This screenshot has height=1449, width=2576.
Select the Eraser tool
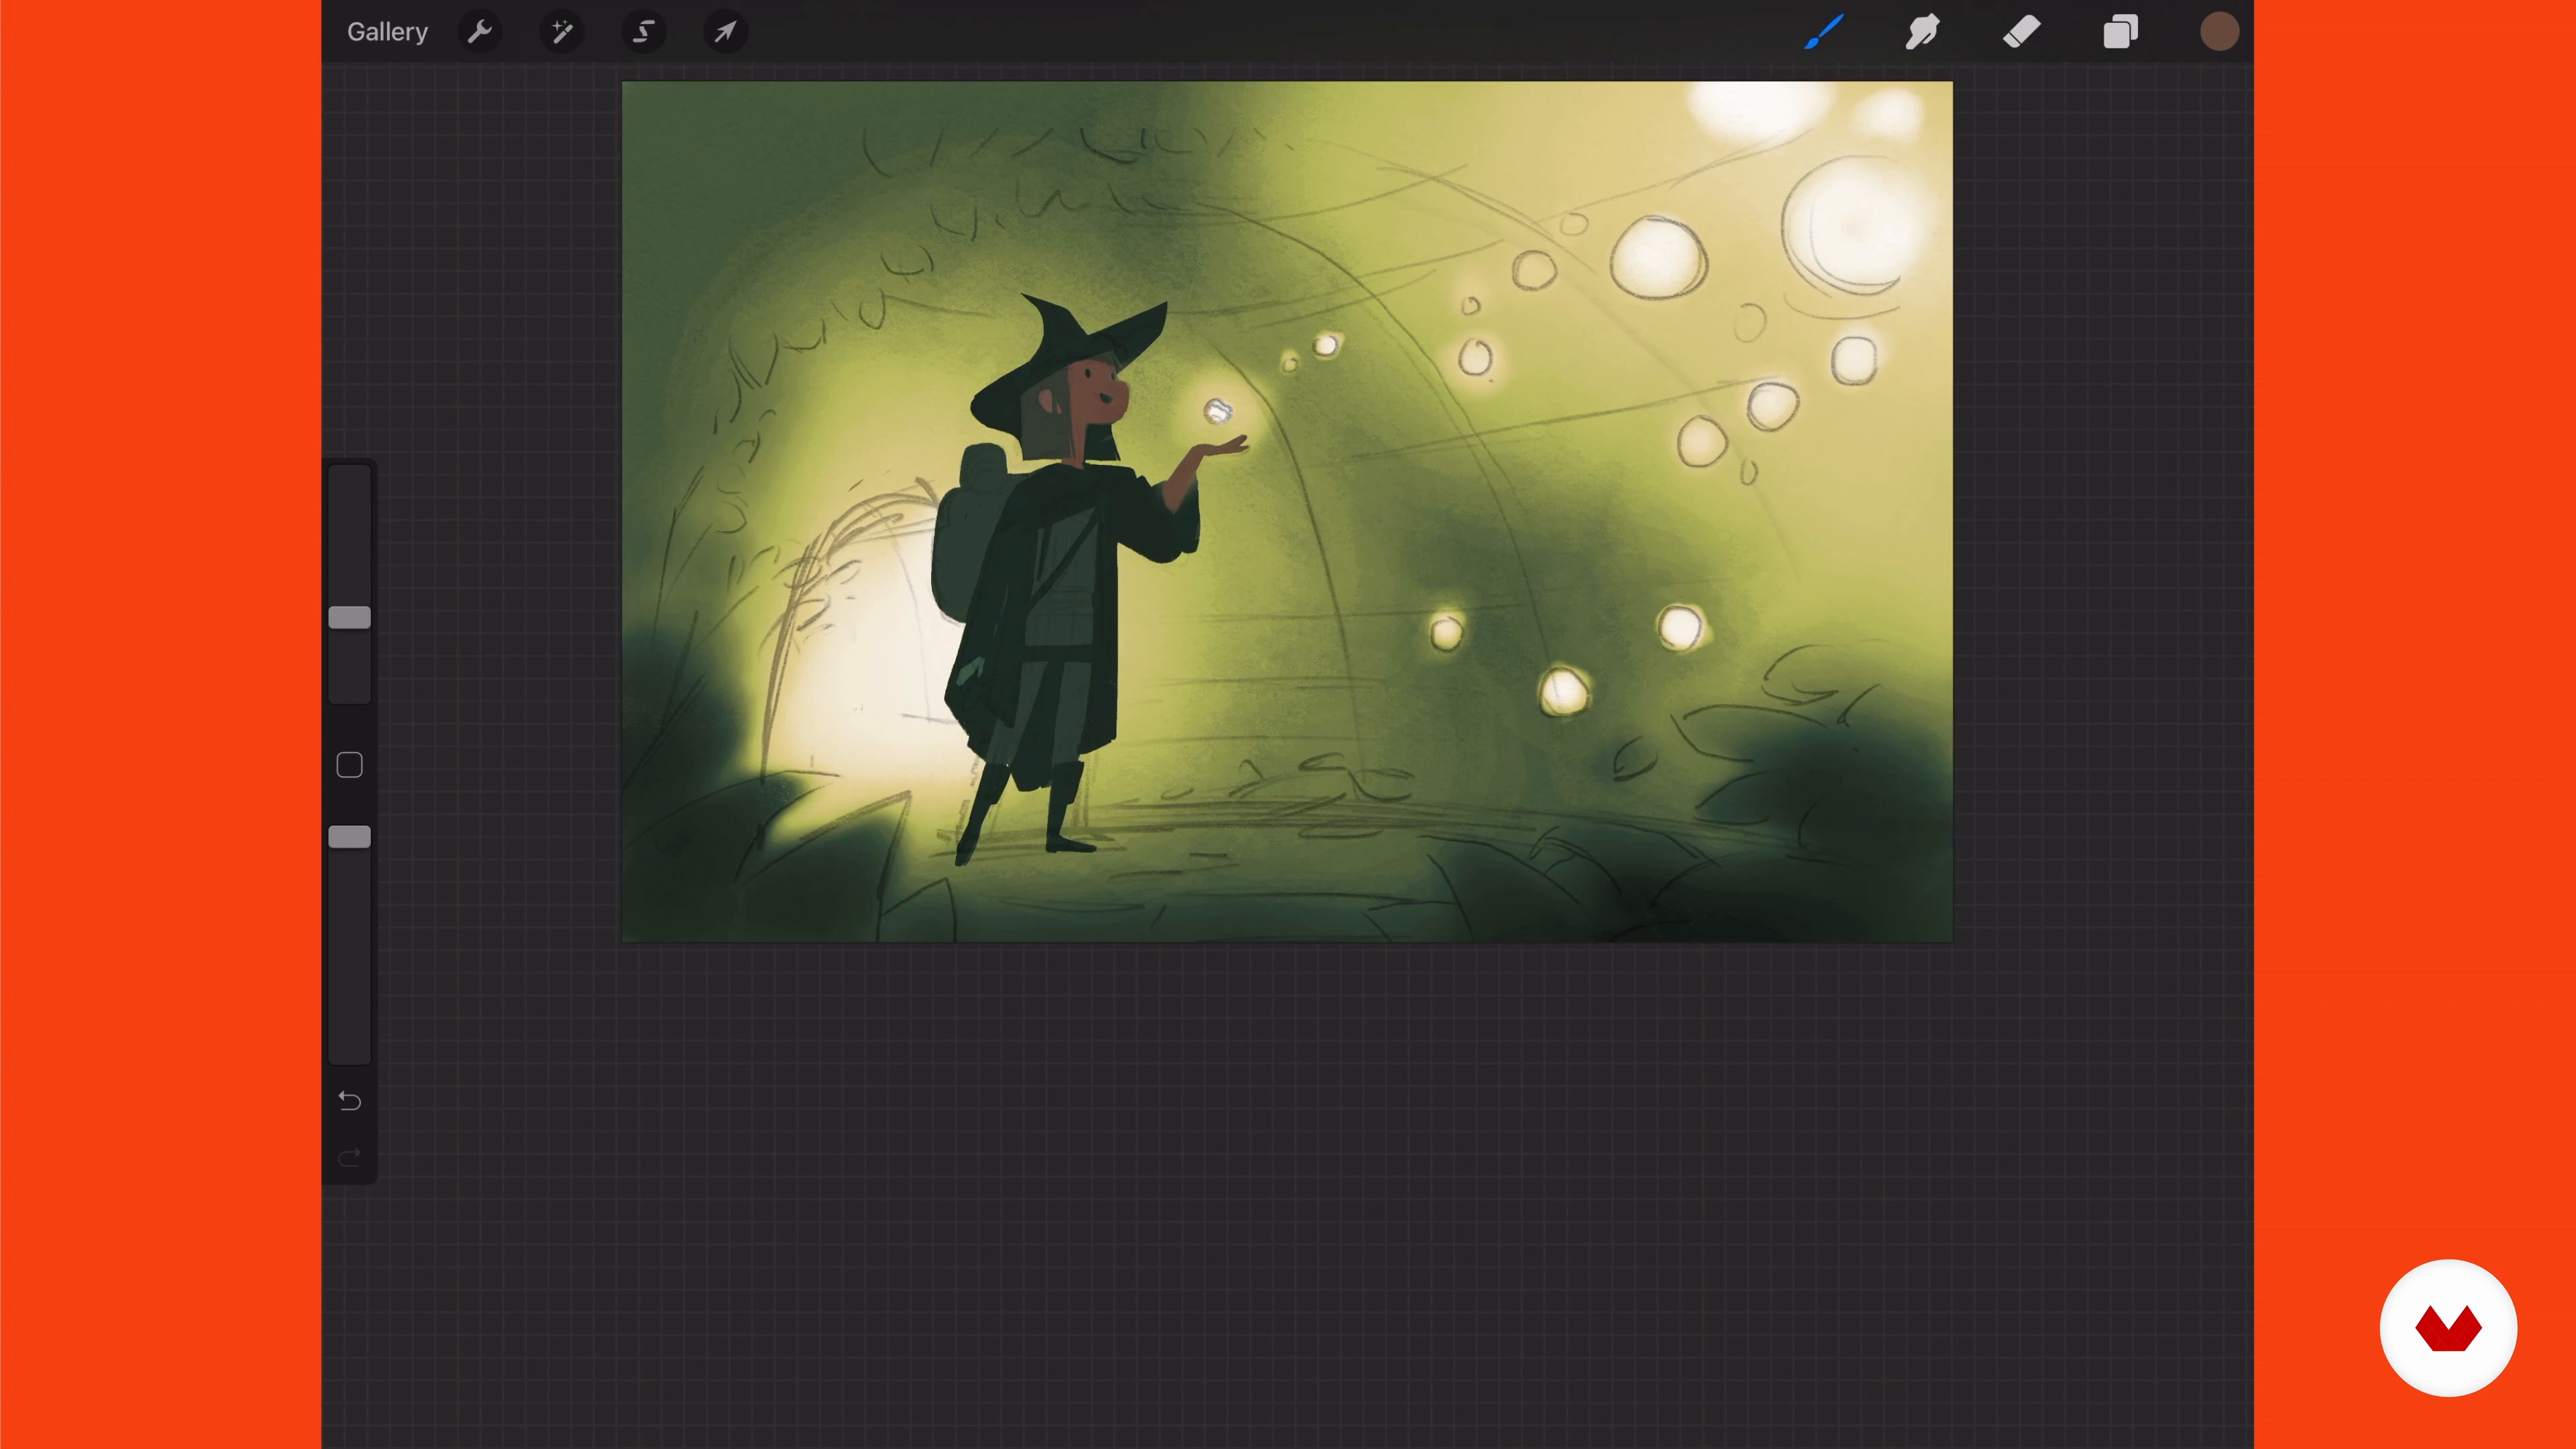[2021, 32]
